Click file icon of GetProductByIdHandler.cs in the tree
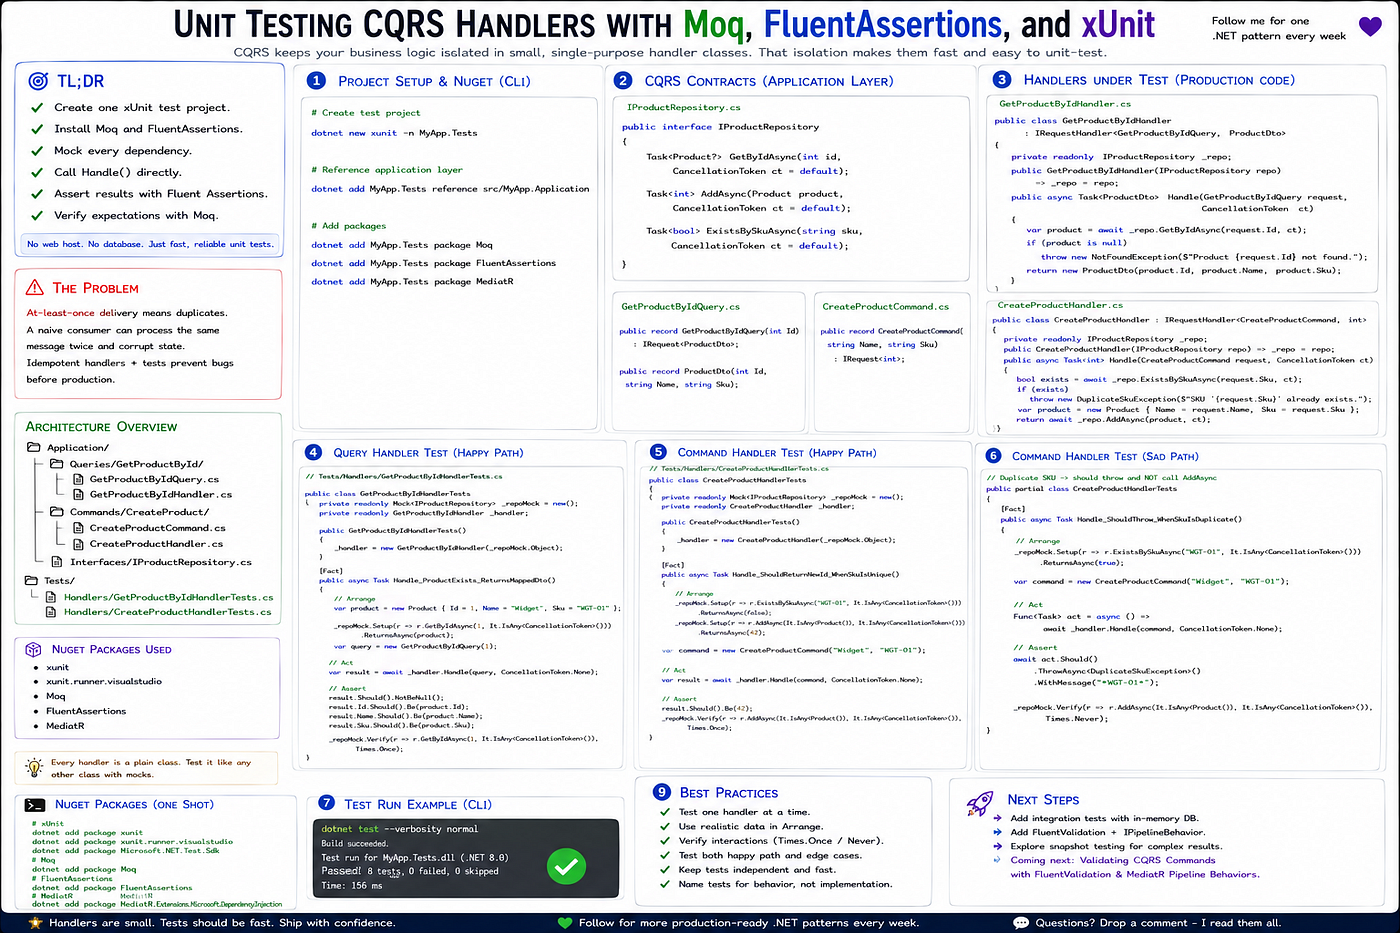The height and width of the screenshot is (933, 1400). [x=79, y=494]
